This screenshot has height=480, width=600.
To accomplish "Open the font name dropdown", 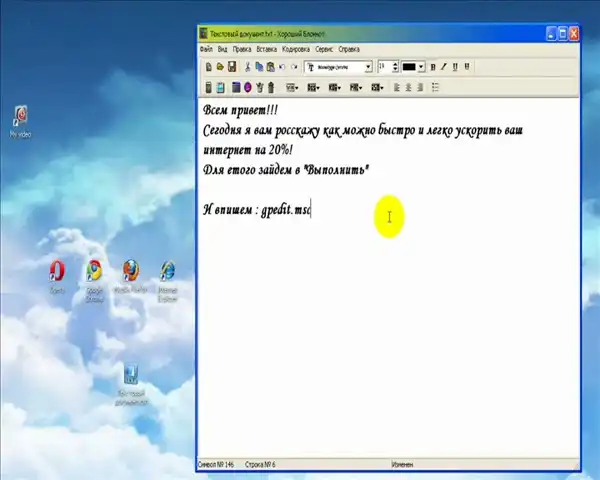I will [x=368, y=67].
